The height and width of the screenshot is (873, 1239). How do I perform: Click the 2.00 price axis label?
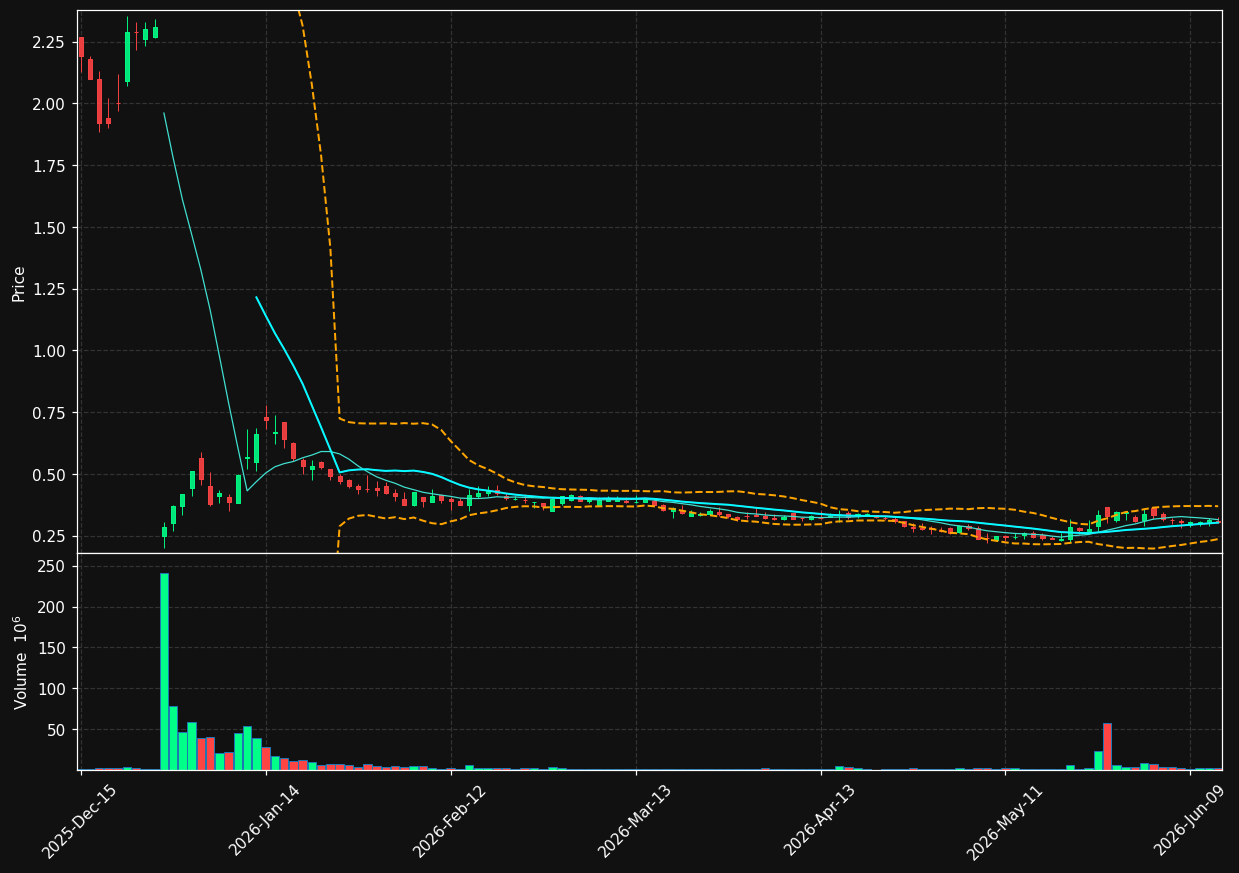(50, 104)
